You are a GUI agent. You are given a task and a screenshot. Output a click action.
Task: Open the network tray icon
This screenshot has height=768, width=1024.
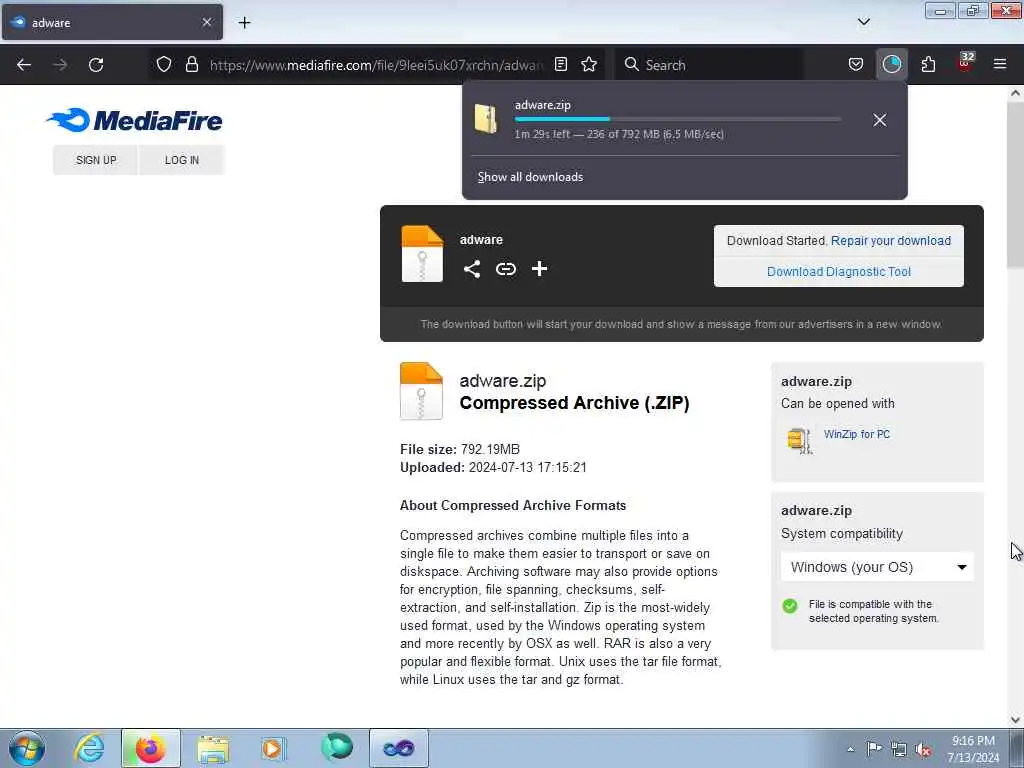point(899,749)
